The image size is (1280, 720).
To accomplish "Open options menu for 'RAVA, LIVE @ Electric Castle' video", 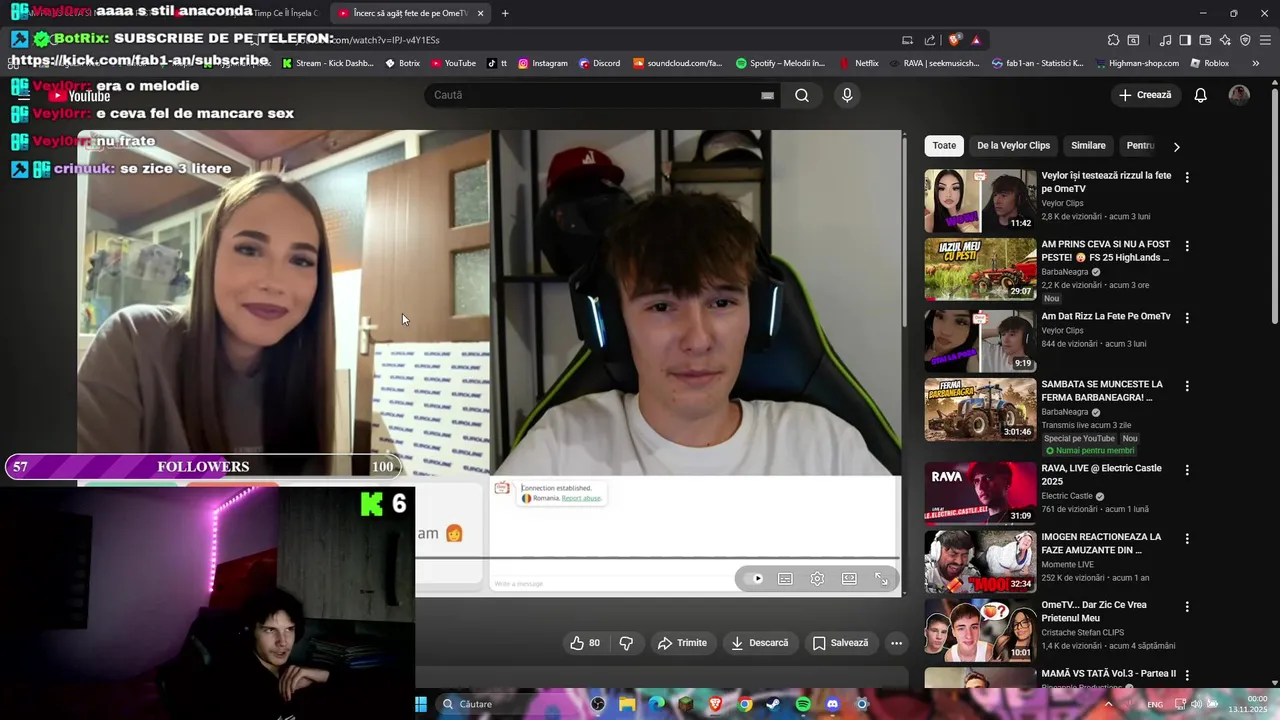I will [x=1187, y=469].
